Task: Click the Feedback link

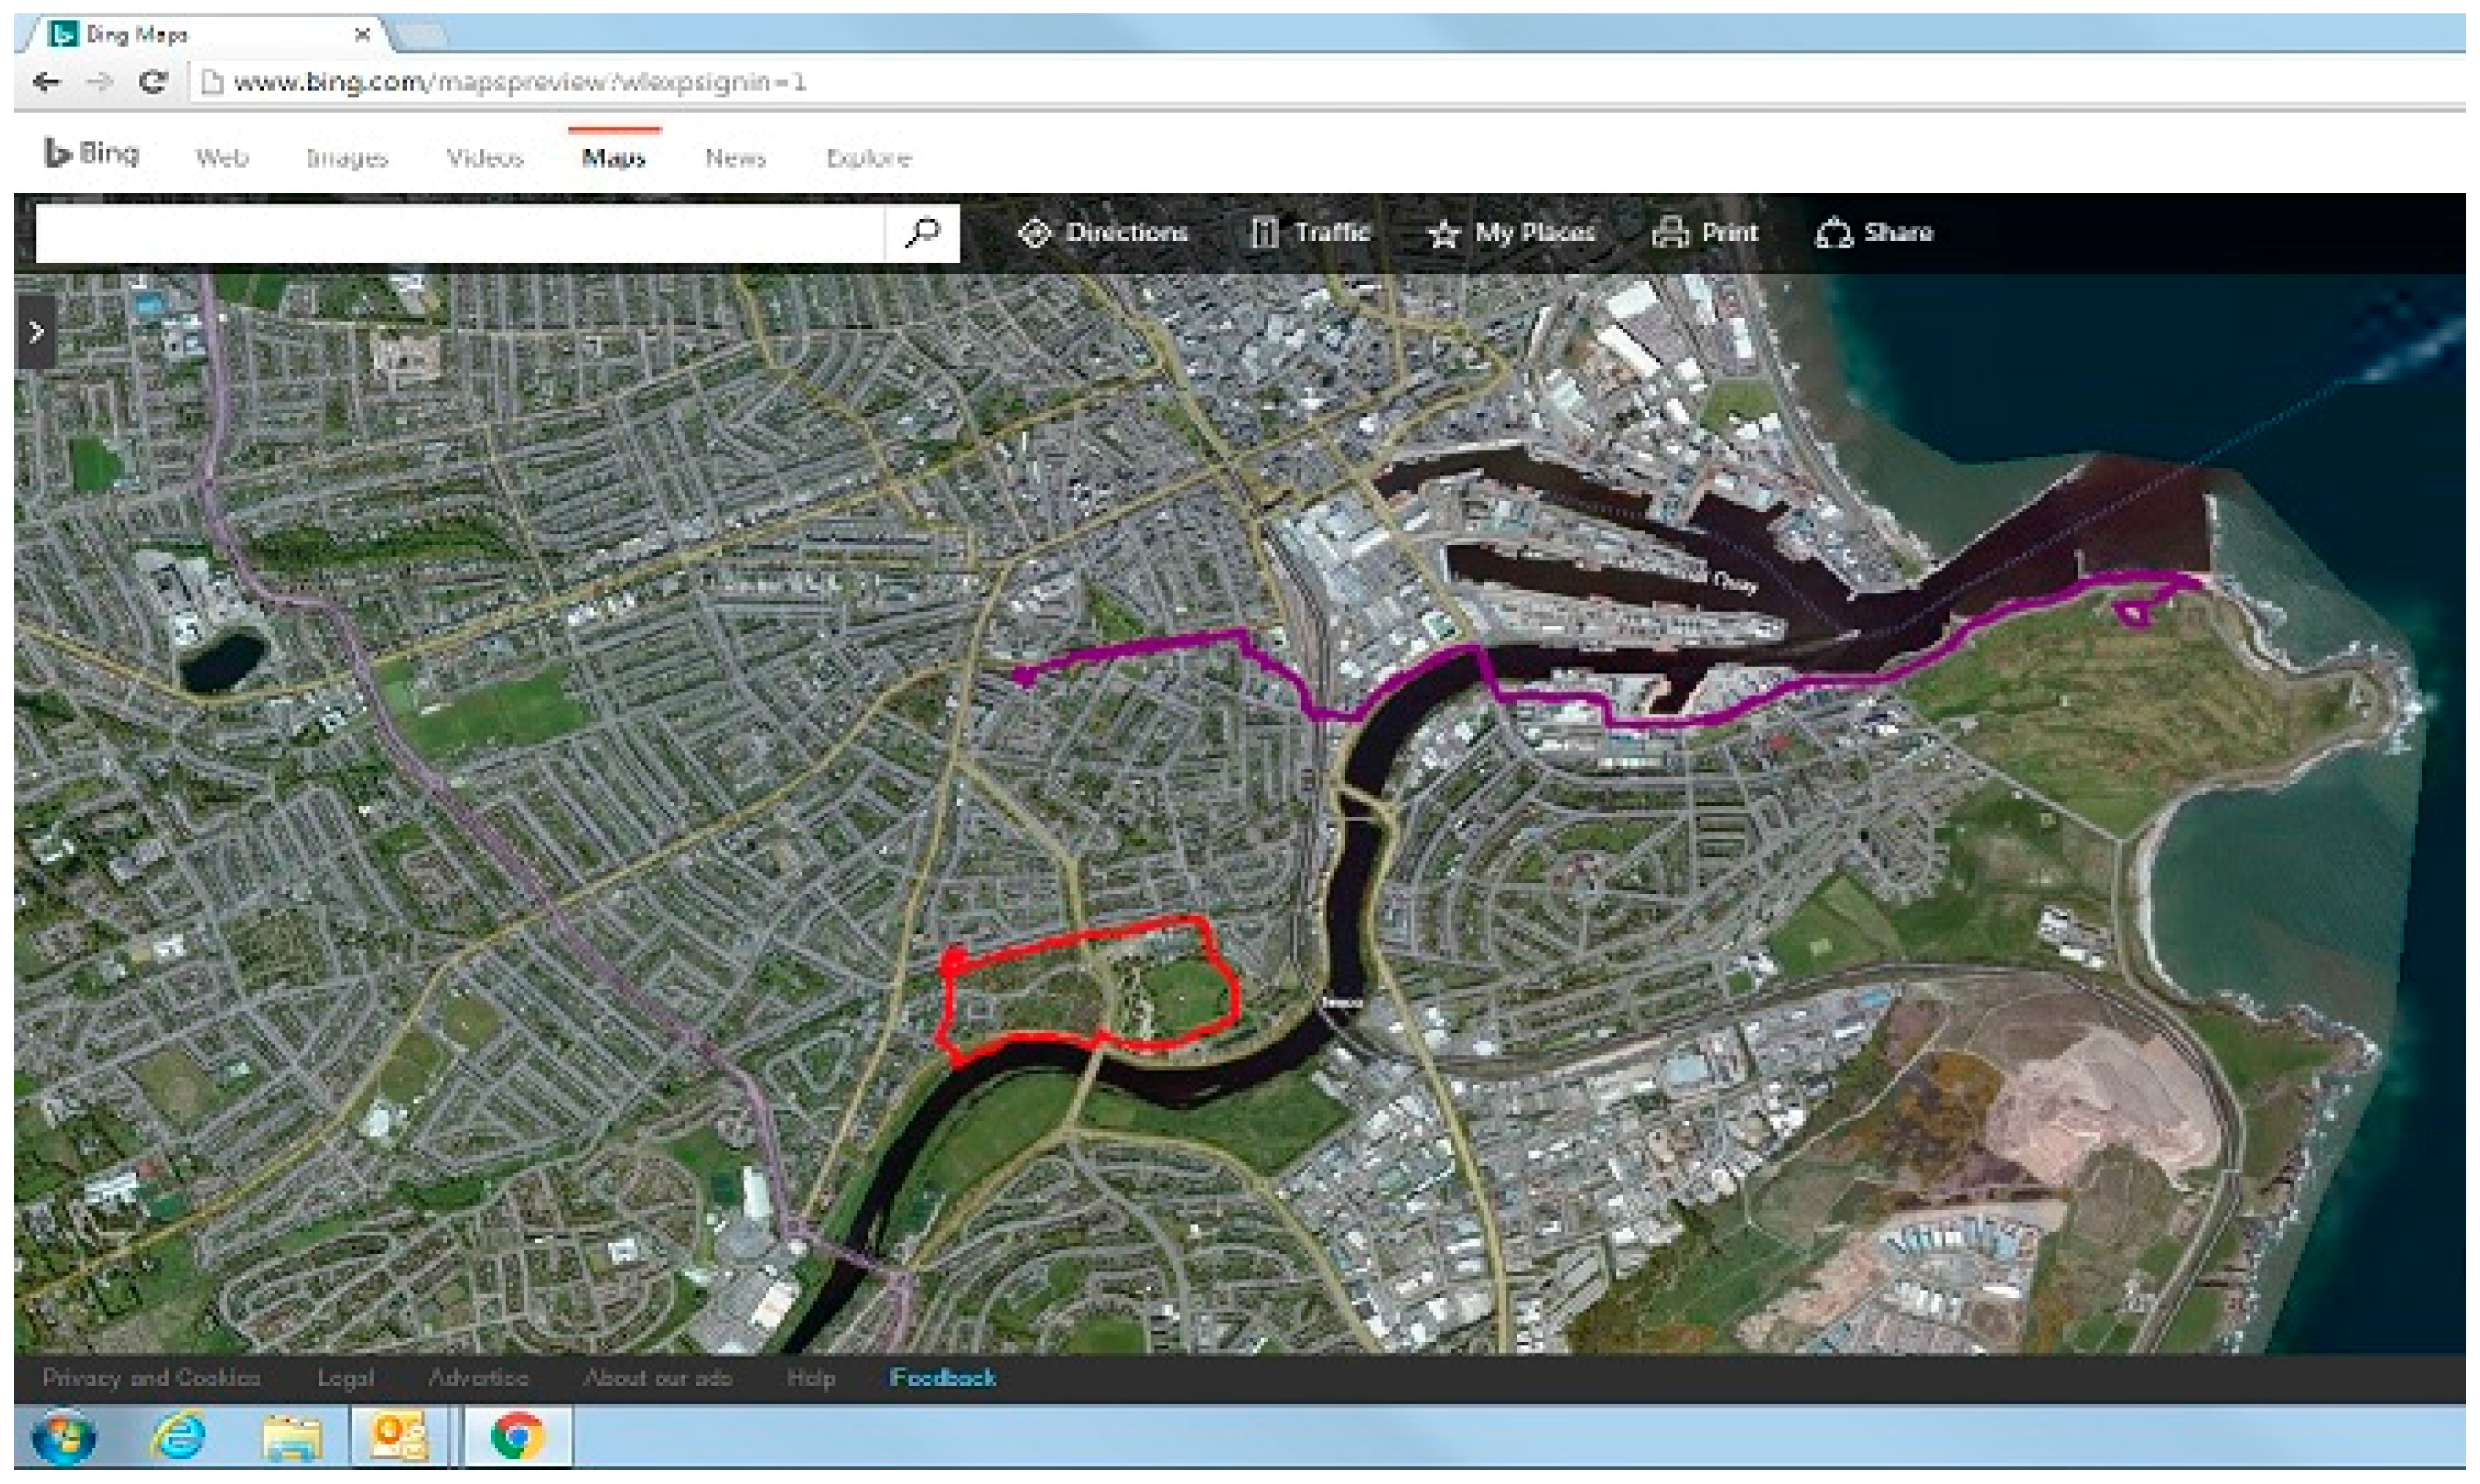Action: click(942, 1378)
